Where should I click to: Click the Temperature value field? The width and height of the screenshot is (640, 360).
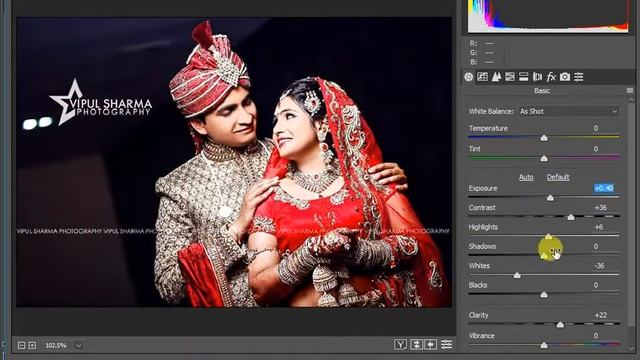596,128
